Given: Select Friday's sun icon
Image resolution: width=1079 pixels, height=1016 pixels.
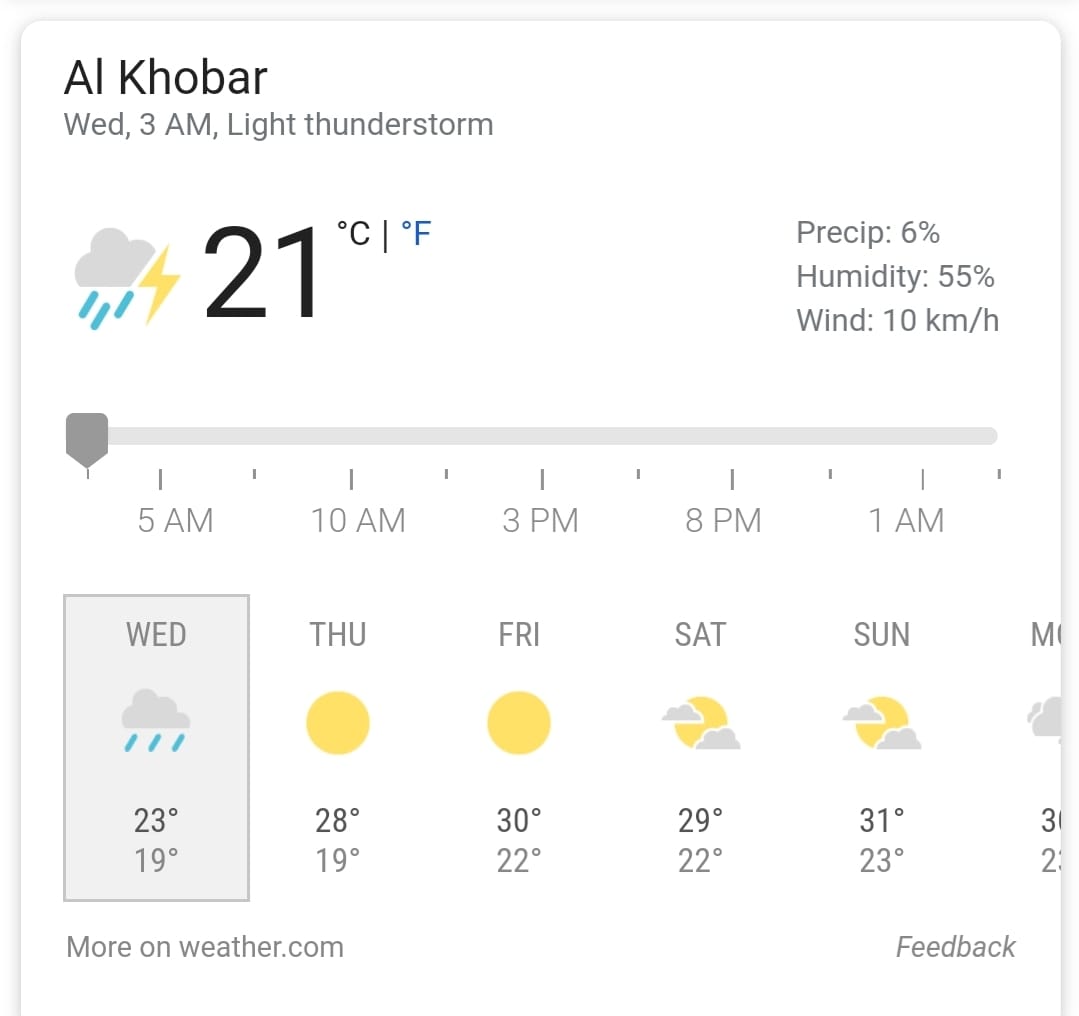Looking at the screenshot, I should tap(519, 723).
